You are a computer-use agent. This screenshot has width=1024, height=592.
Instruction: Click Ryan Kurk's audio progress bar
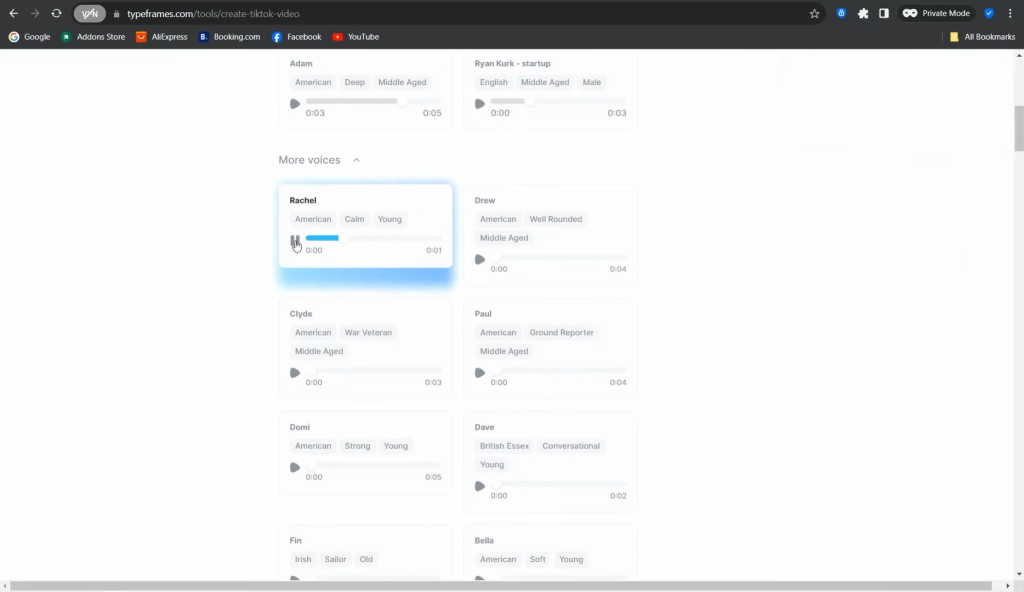pos(558,101)
